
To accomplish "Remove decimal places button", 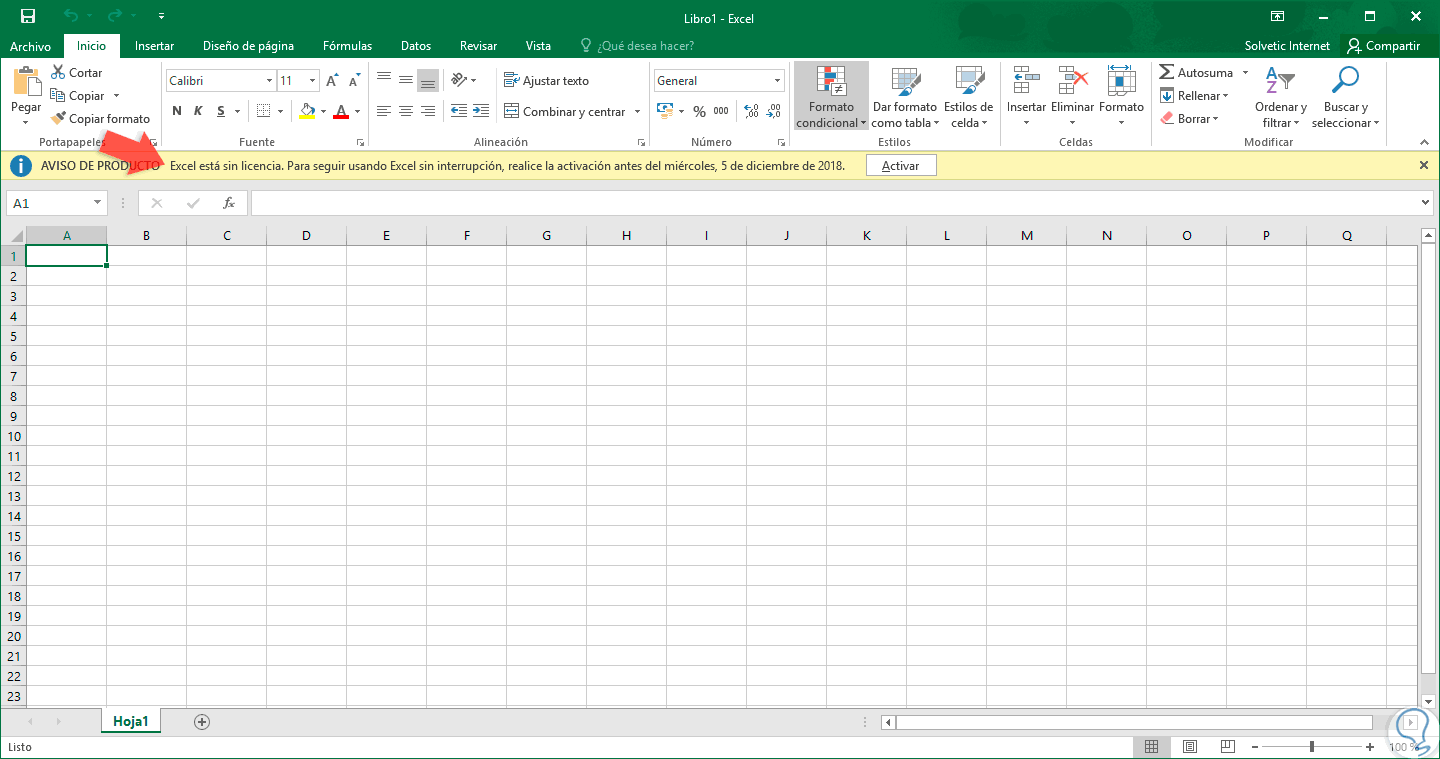I will (775, 111).
